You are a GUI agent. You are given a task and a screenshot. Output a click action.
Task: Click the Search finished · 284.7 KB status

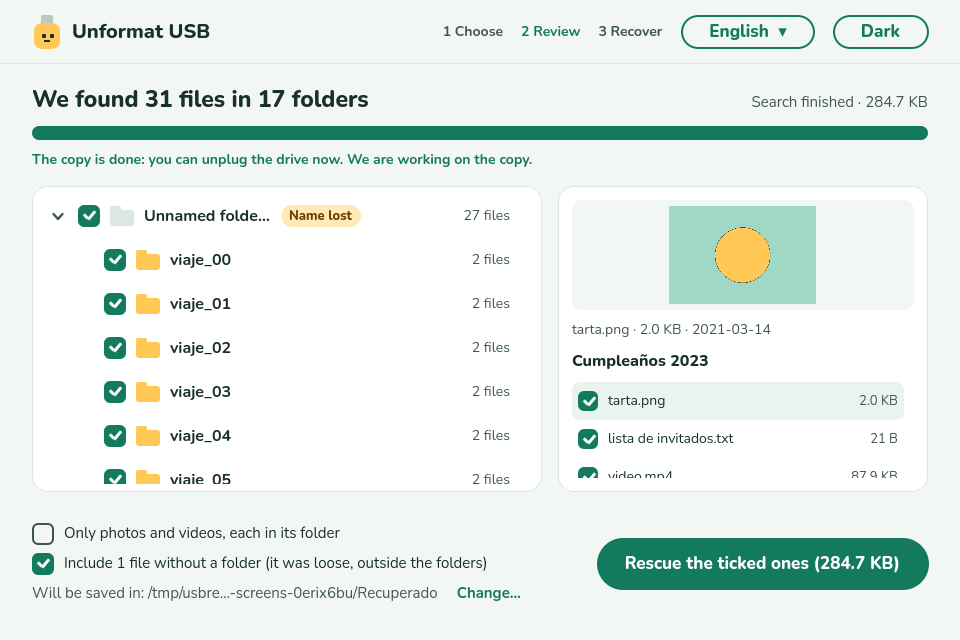[x=839, y=102]
